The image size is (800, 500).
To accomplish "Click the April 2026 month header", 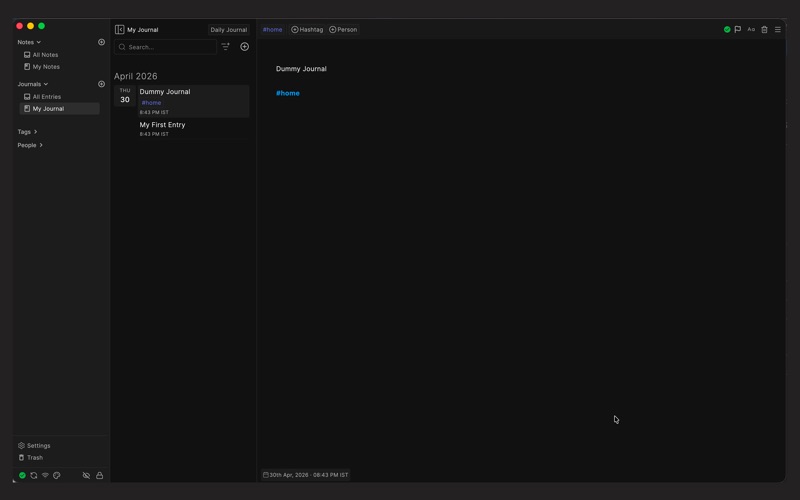I will click(136, 76).
